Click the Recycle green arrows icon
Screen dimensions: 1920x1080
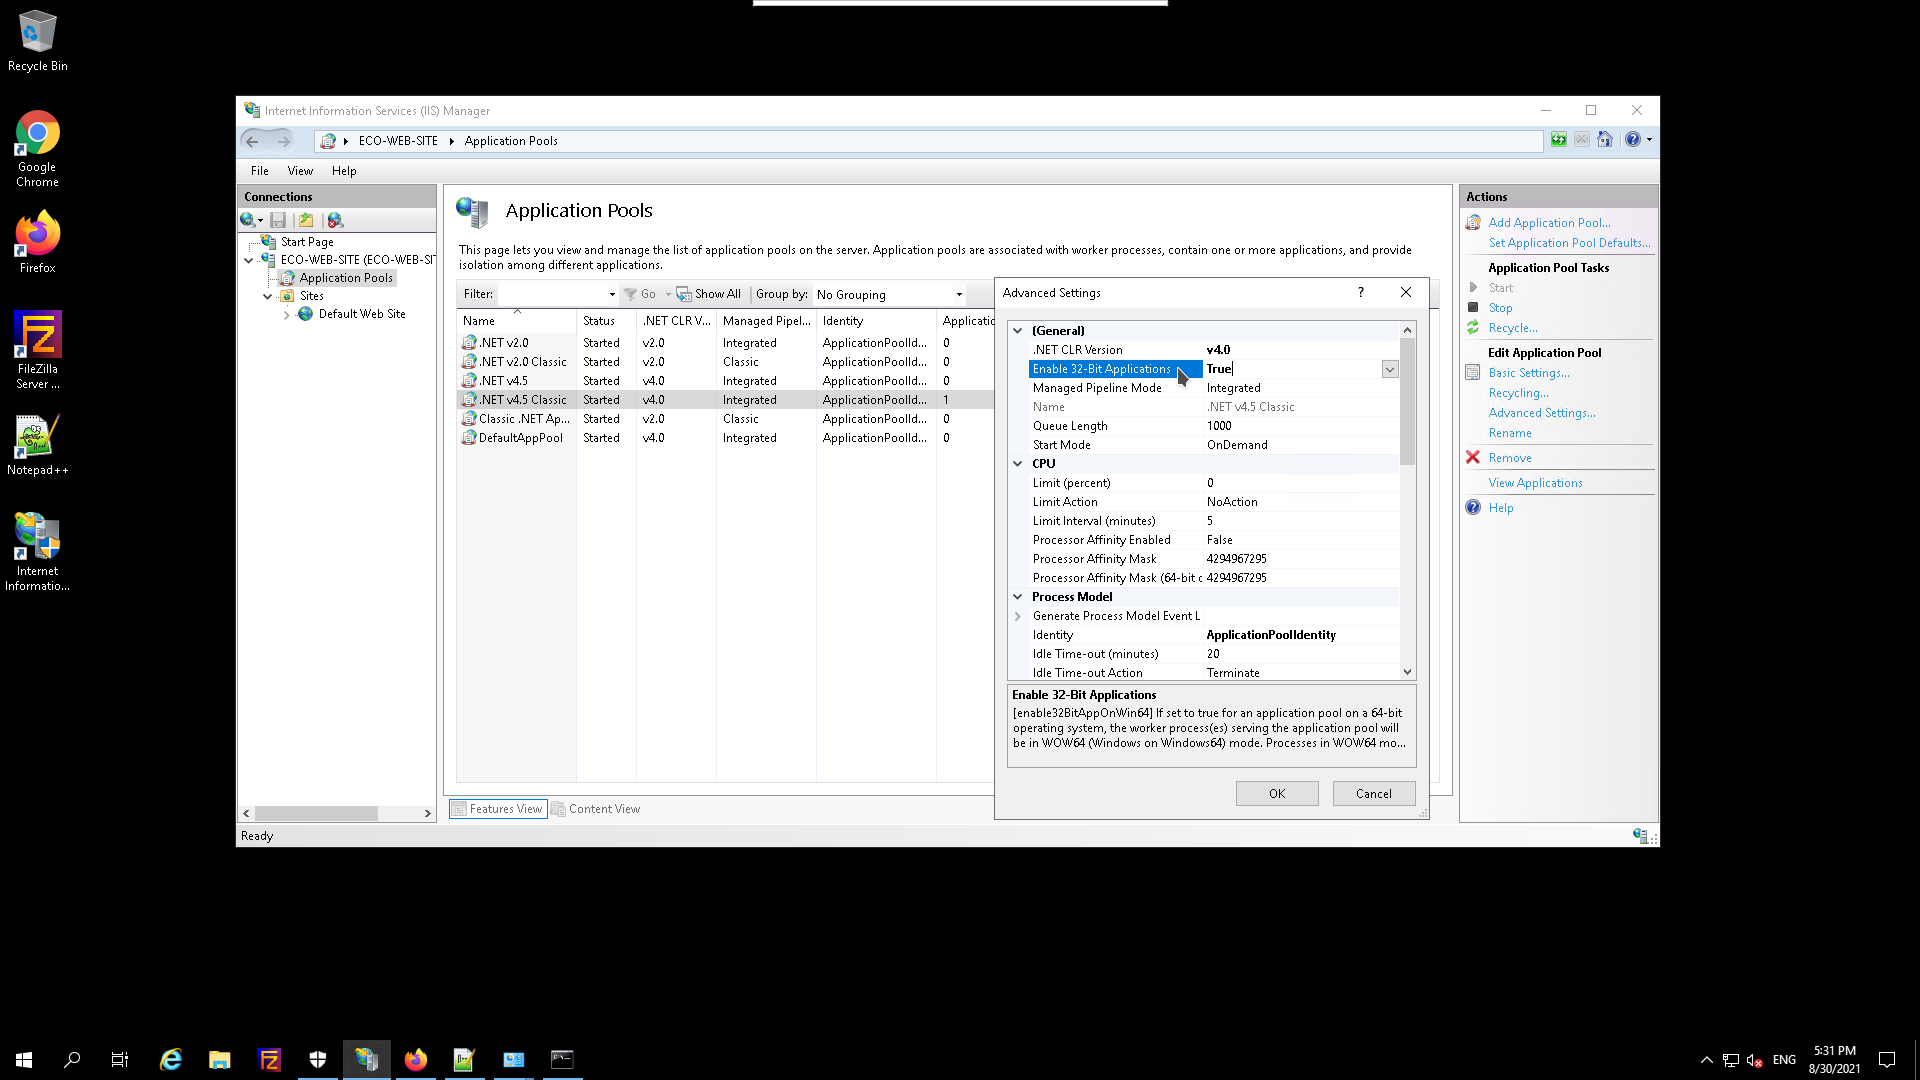[1473, 328]
